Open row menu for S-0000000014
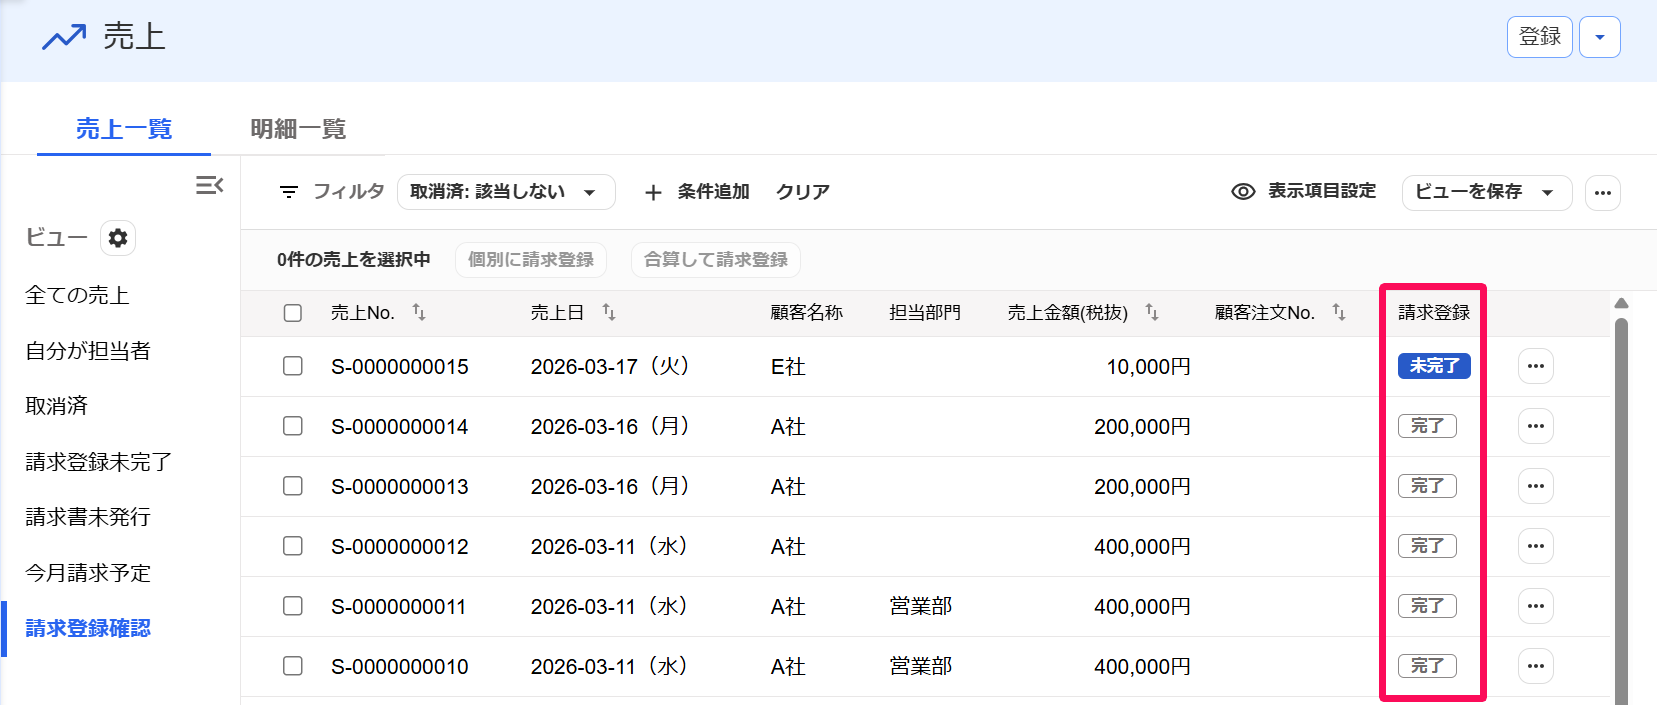Image resolution: width=1657 pixels, height=705 pixels. tap(1536, 426)
